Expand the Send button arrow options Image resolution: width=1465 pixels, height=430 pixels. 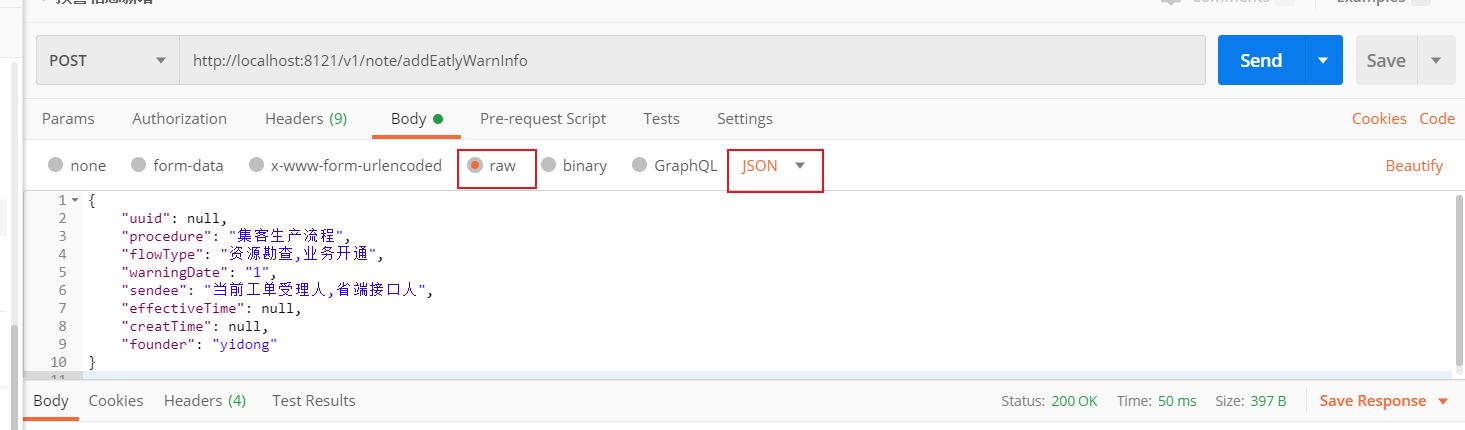(x=1323, y=61)
